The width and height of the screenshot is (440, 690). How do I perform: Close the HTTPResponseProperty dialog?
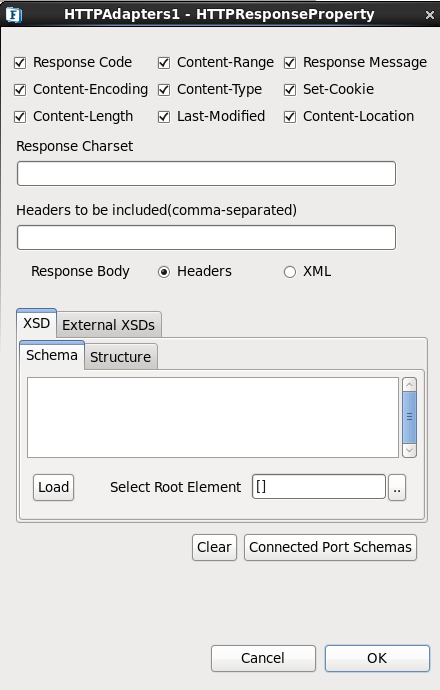(x=429, y=15)
